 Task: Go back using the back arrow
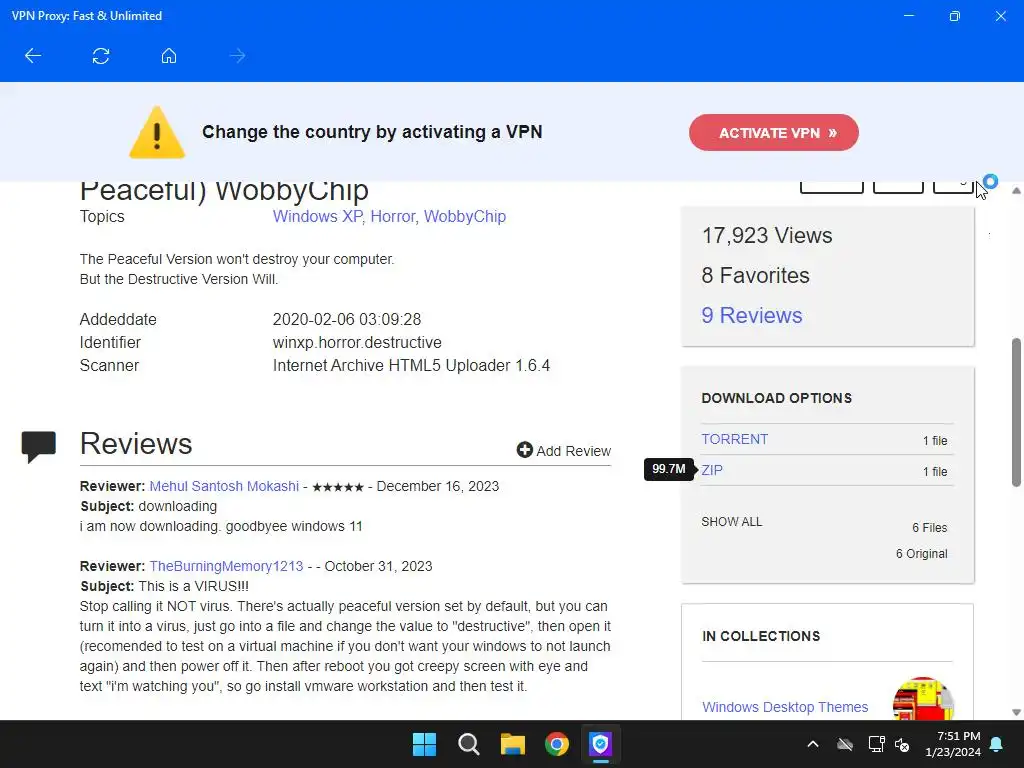click(33, 56)
